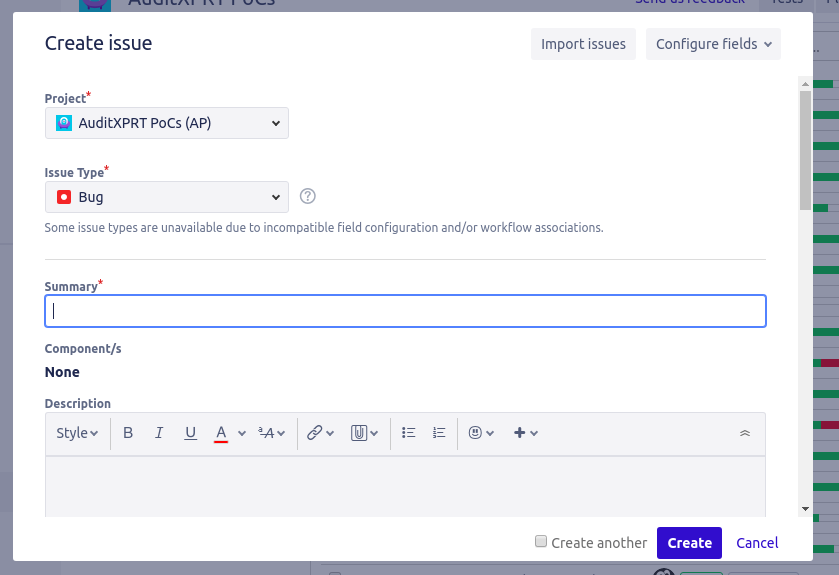
Task: Open the text color dropdown arrow
Action: 242,433
